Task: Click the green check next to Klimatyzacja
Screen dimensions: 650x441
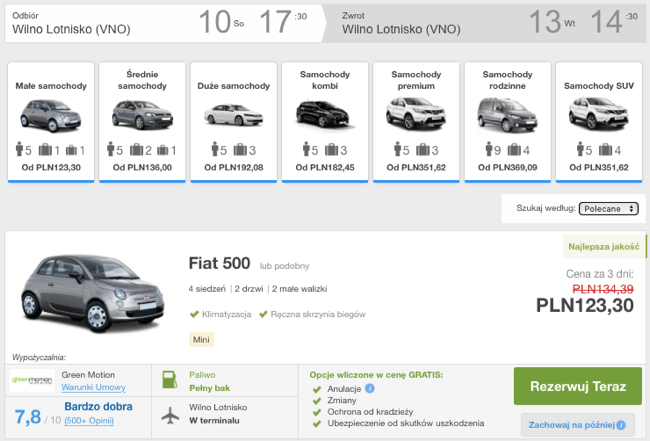Action: [194, 314]
